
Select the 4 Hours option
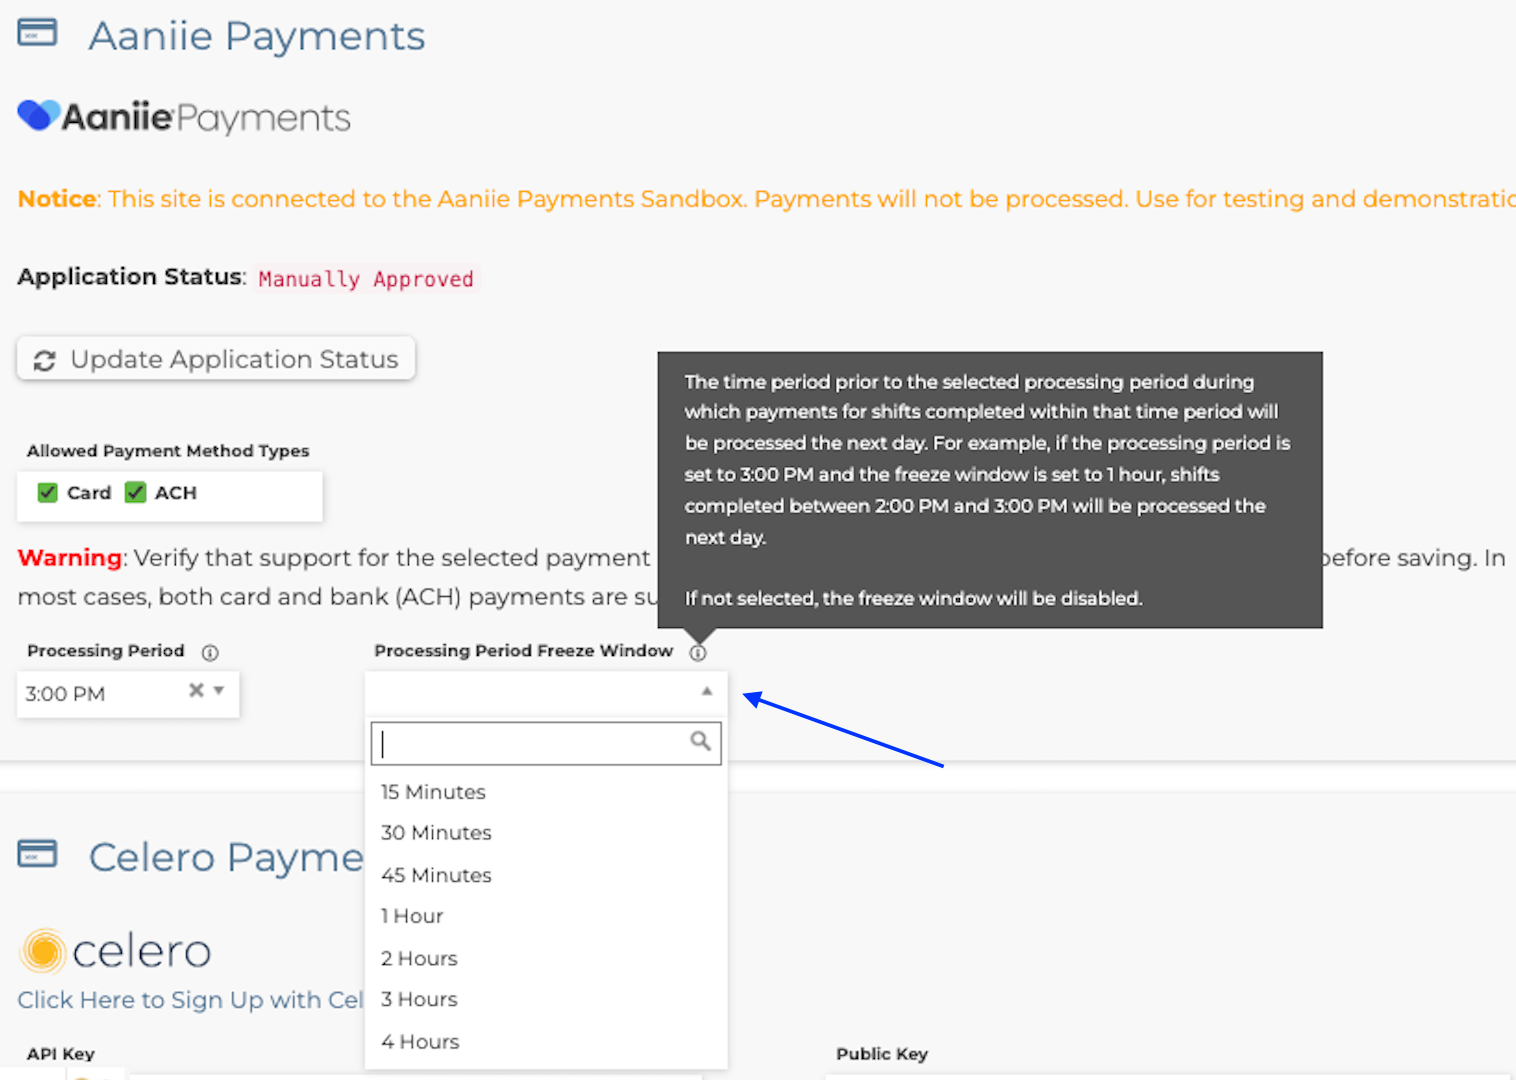(x=420, y=1041)
